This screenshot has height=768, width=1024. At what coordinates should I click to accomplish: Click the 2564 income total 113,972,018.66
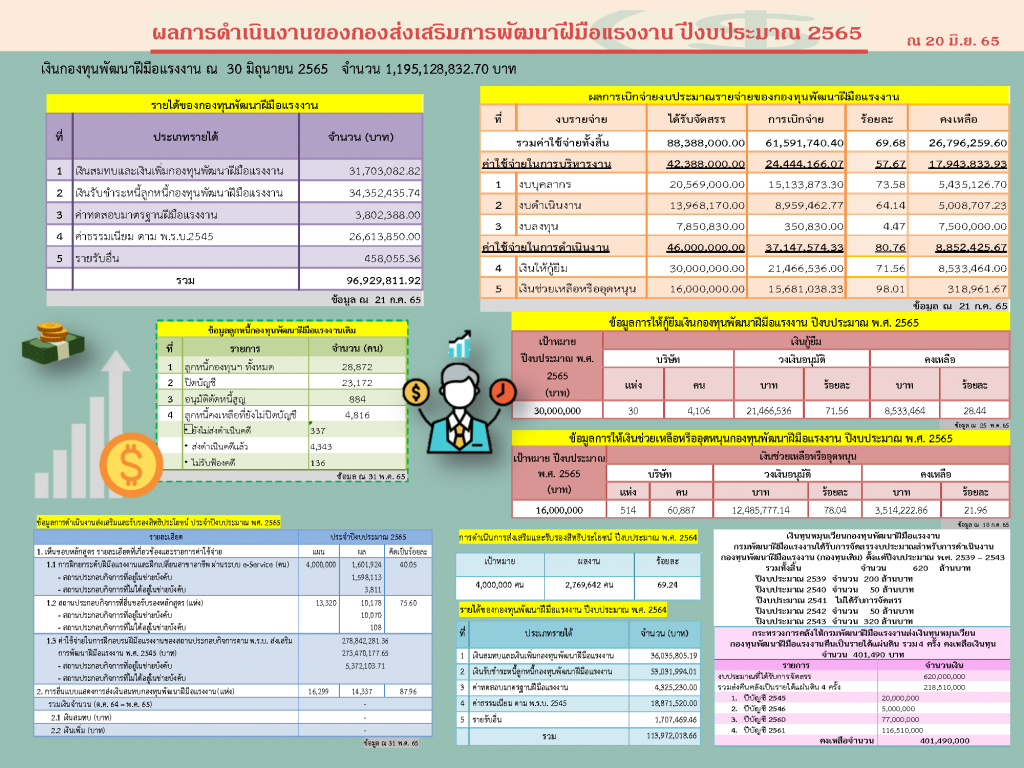point(672,736)
